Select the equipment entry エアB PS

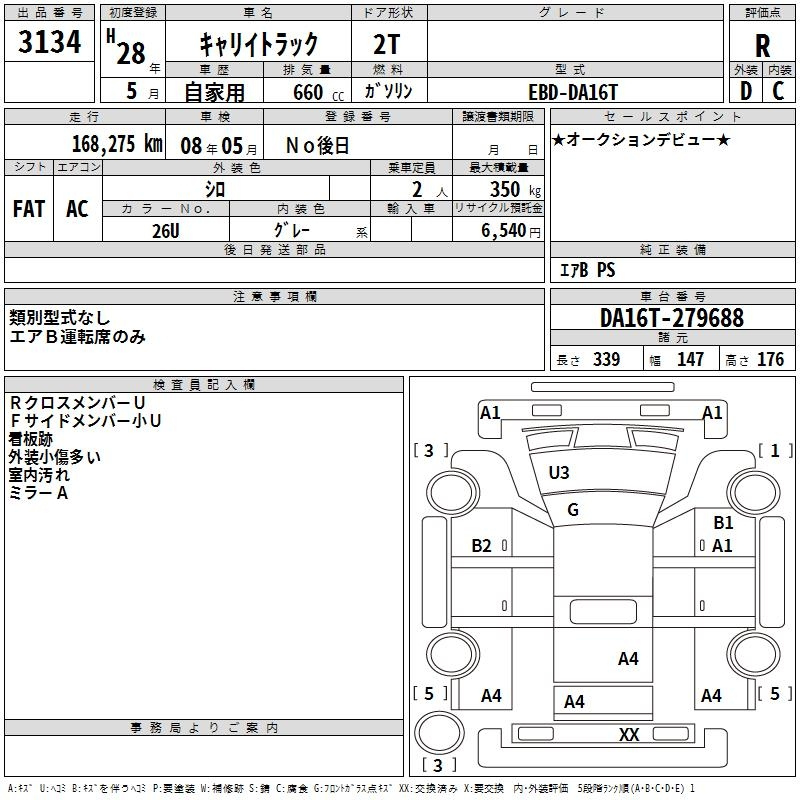coord(588,270)
